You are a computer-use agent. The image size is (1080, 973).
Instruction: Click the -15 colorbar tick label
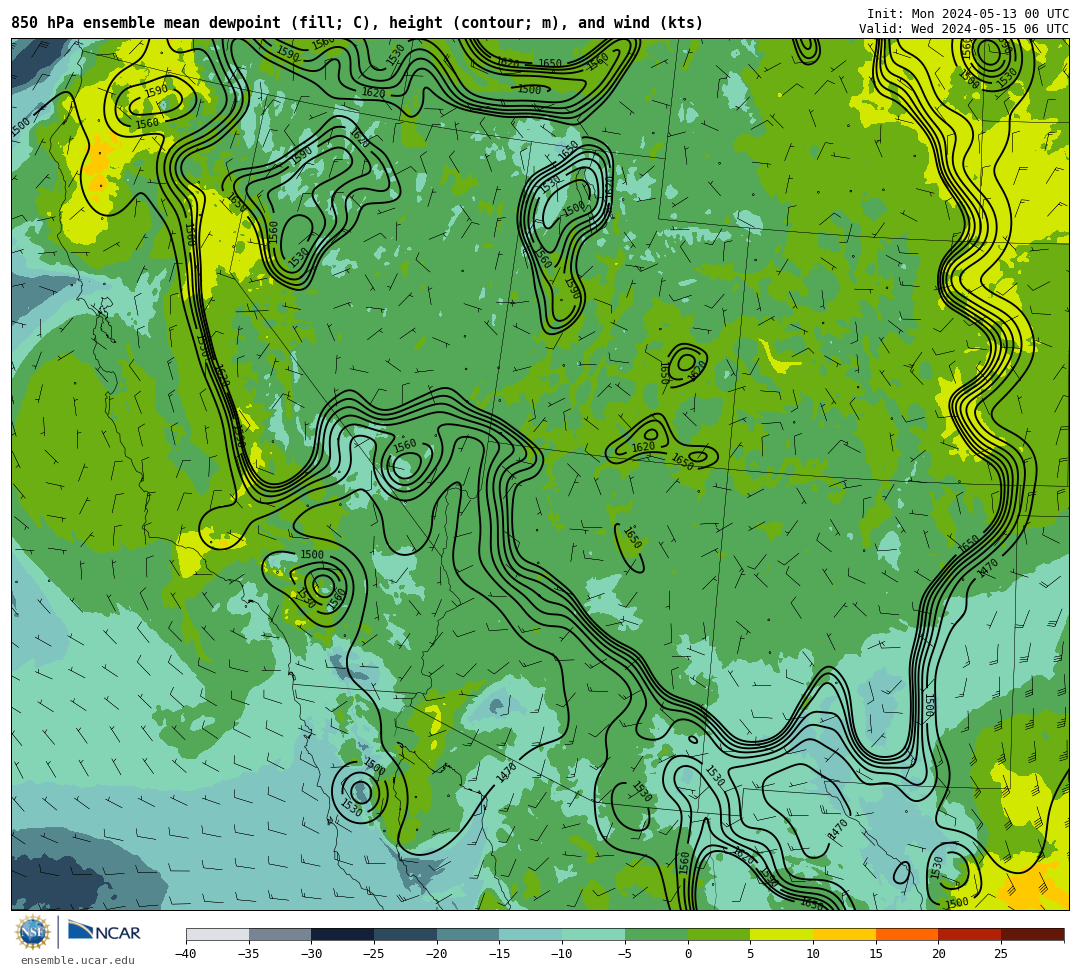(499, 954)
